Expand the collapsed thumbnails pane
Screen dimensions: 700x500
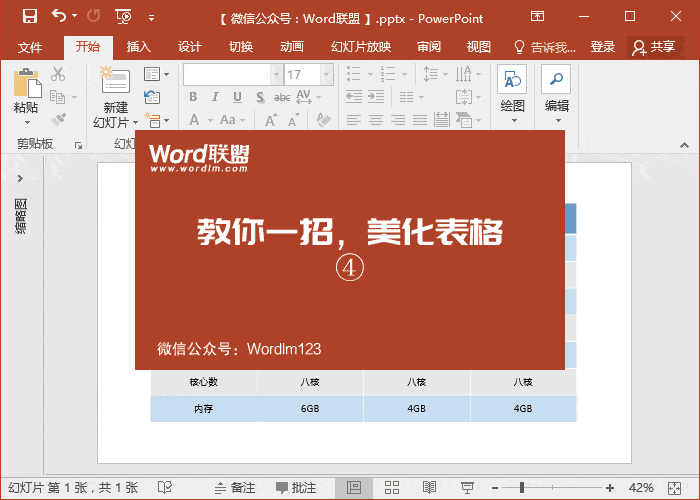pyautogui.click(x=20, y=179)
